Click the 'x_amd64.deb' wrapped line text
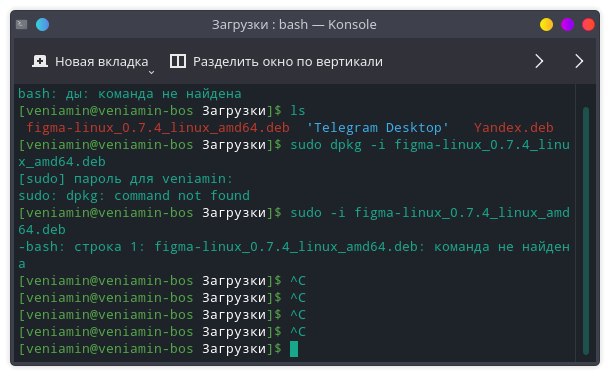Viewport: 610px width, 376px height. point(62,162)
